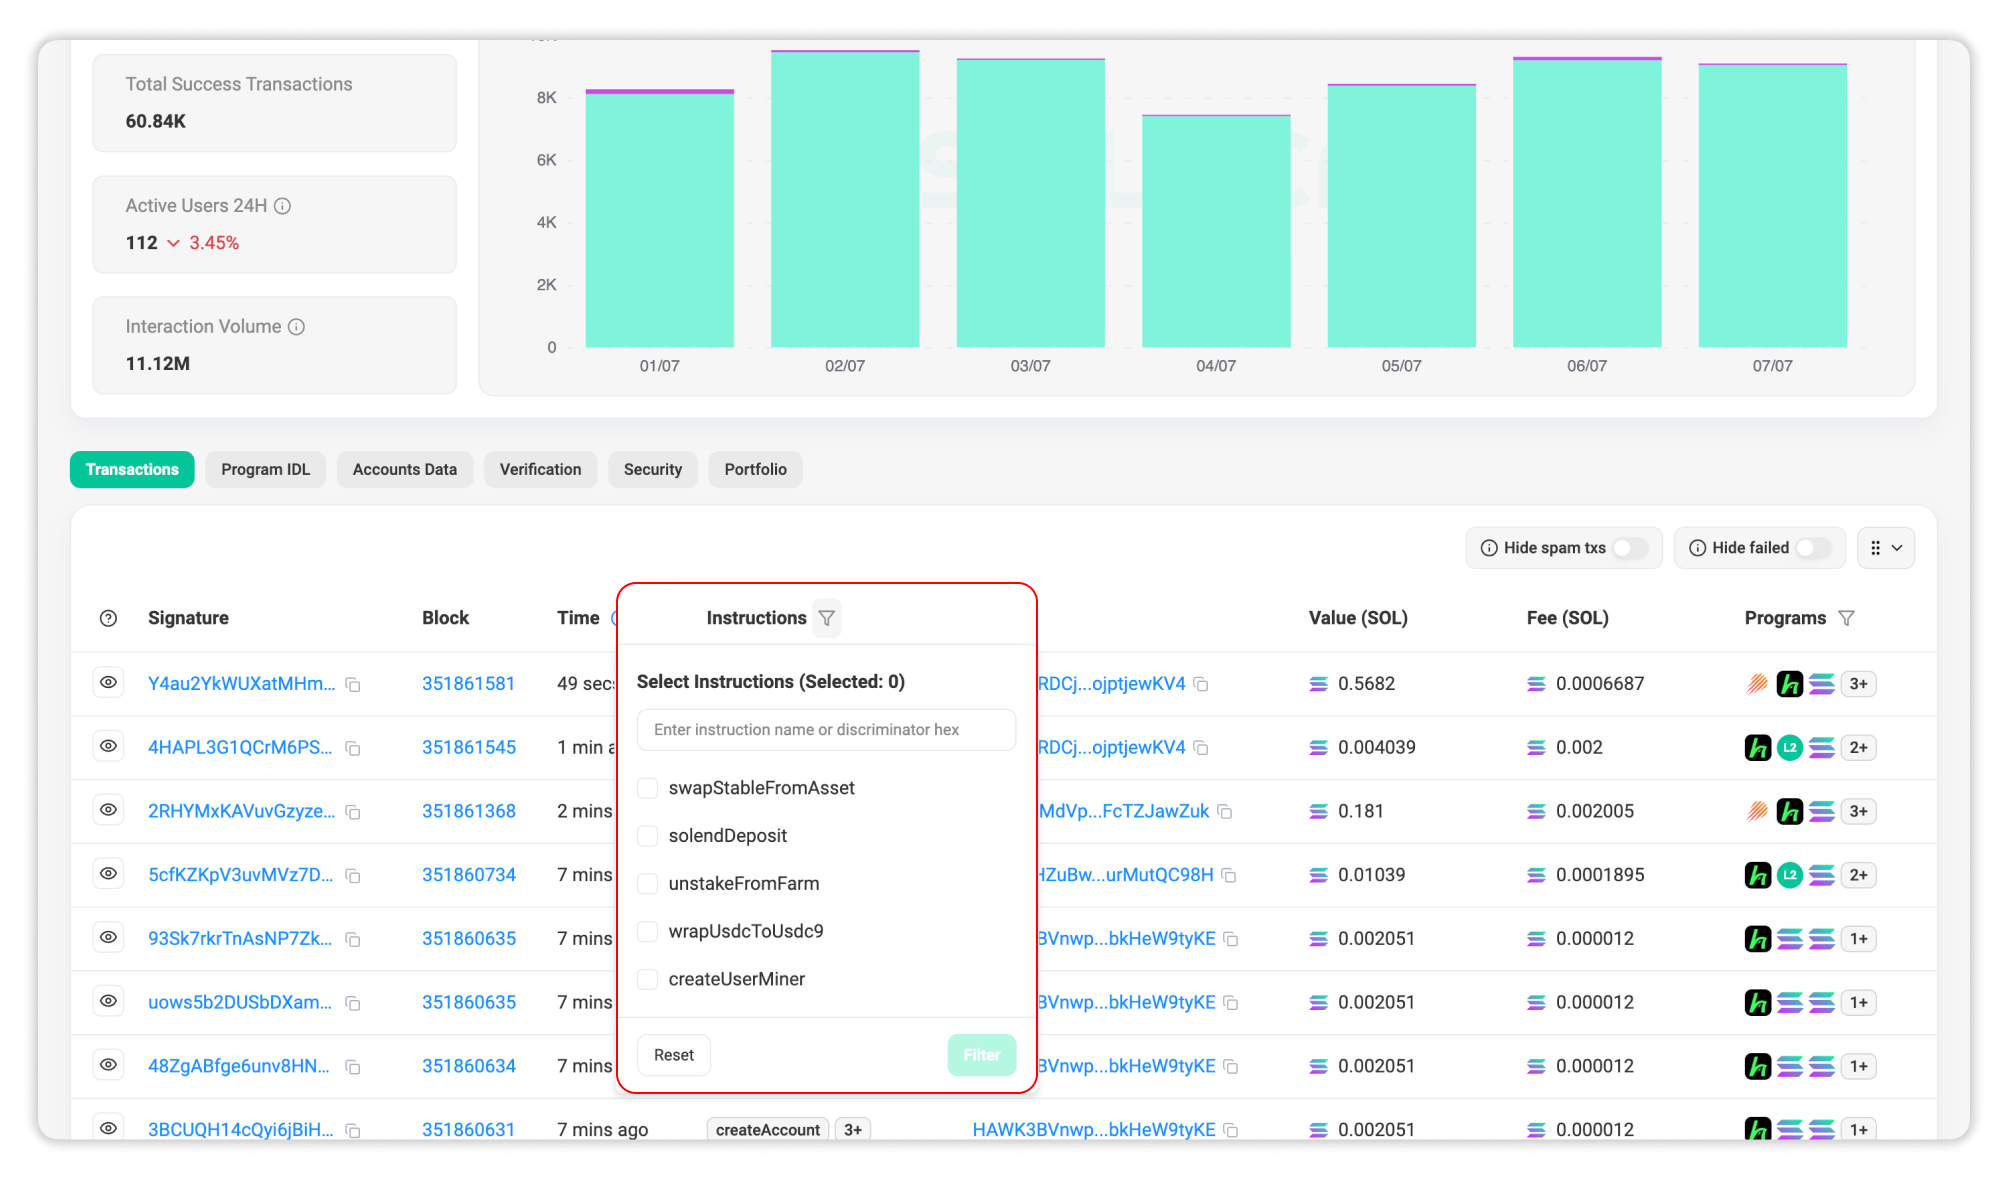Viewport: 2008px width, 1180px height.
Task: Open the column layout dropdown menu
Action: click(x=1885, y=548)
